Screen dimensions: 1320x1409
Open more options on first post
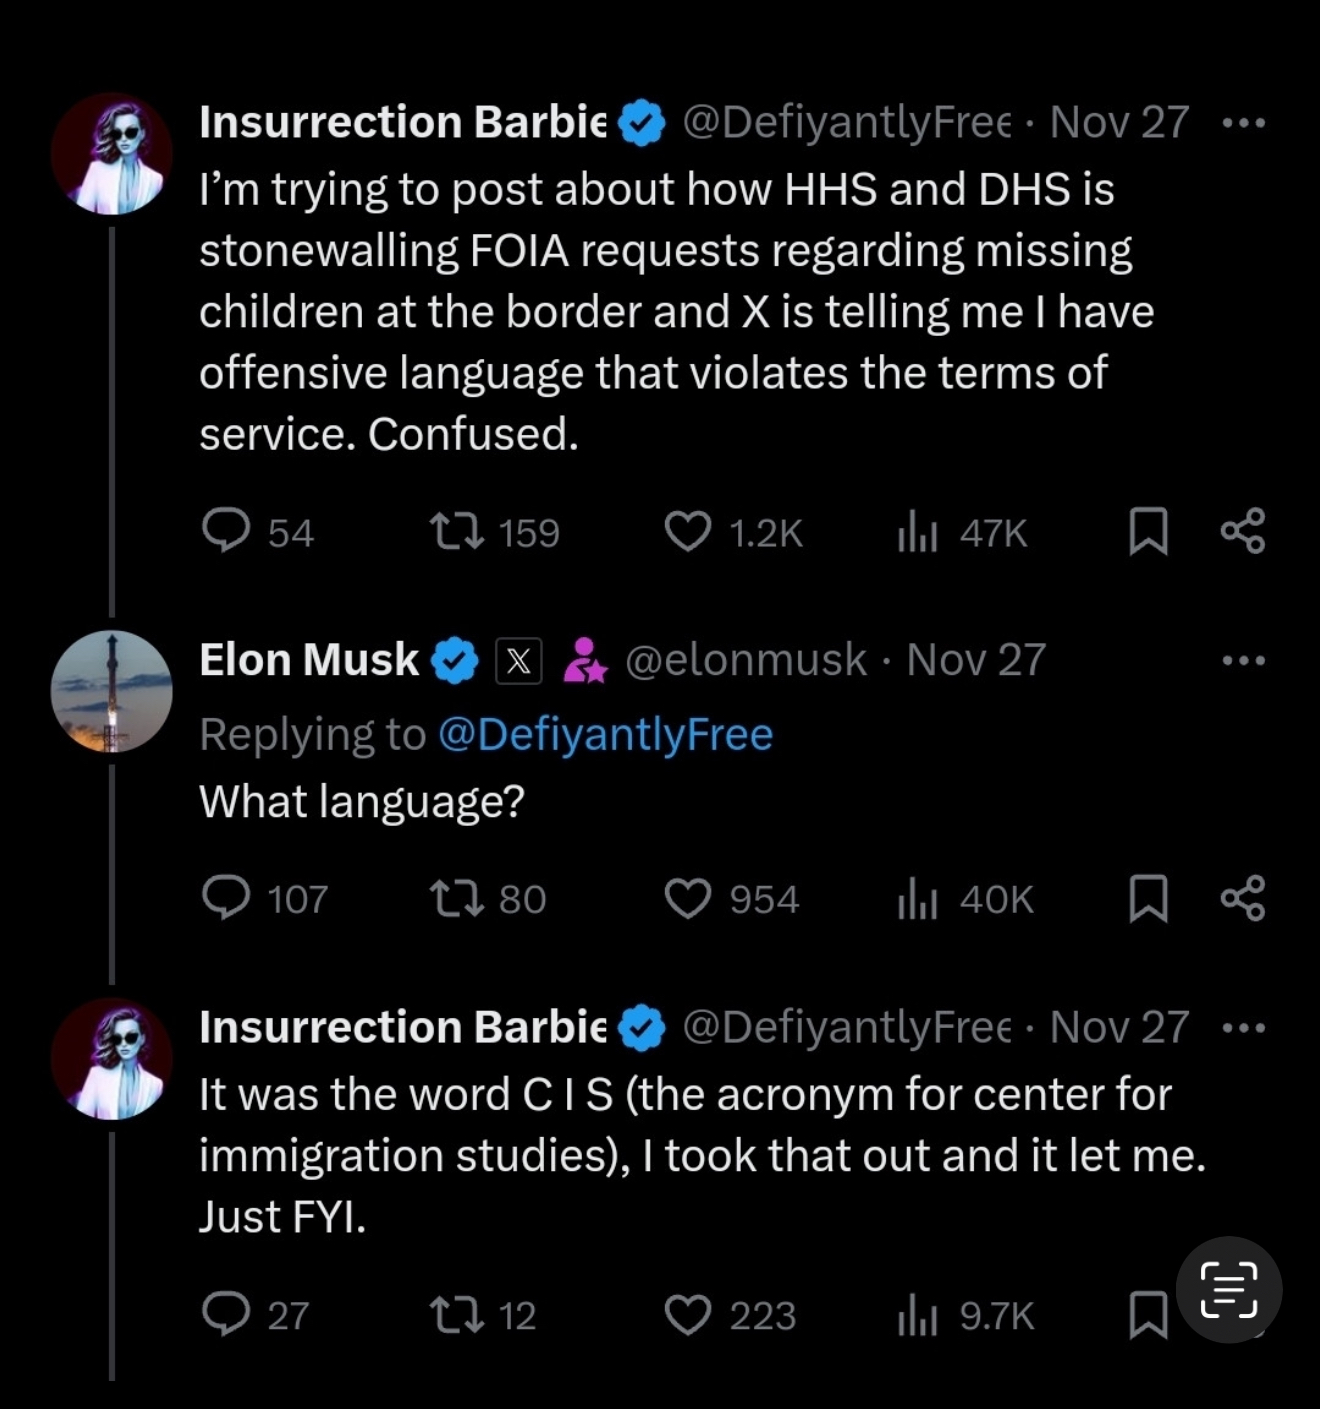[1244, 123]
